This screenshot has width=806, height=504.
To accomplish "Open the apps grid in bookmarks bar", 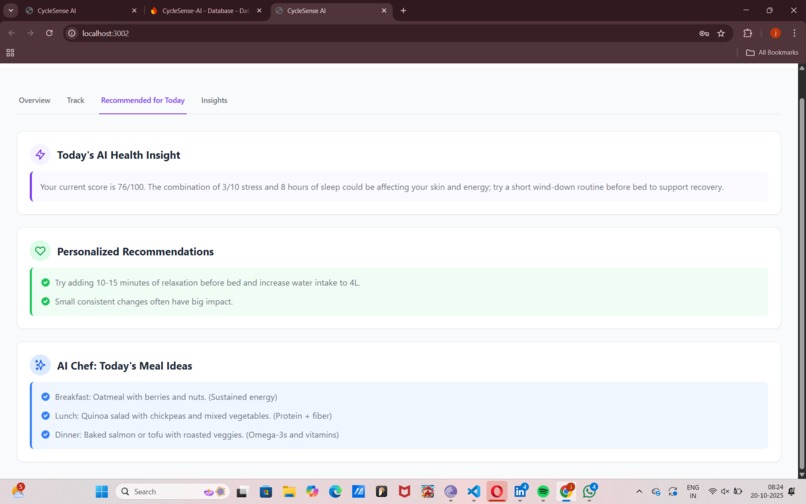I will click(10, 52).
